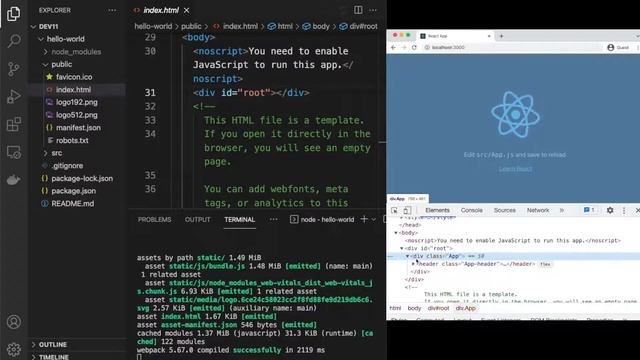The image size is (640, 360).
Task: Create a new terminal with plus icon
Action: point(364,219)
